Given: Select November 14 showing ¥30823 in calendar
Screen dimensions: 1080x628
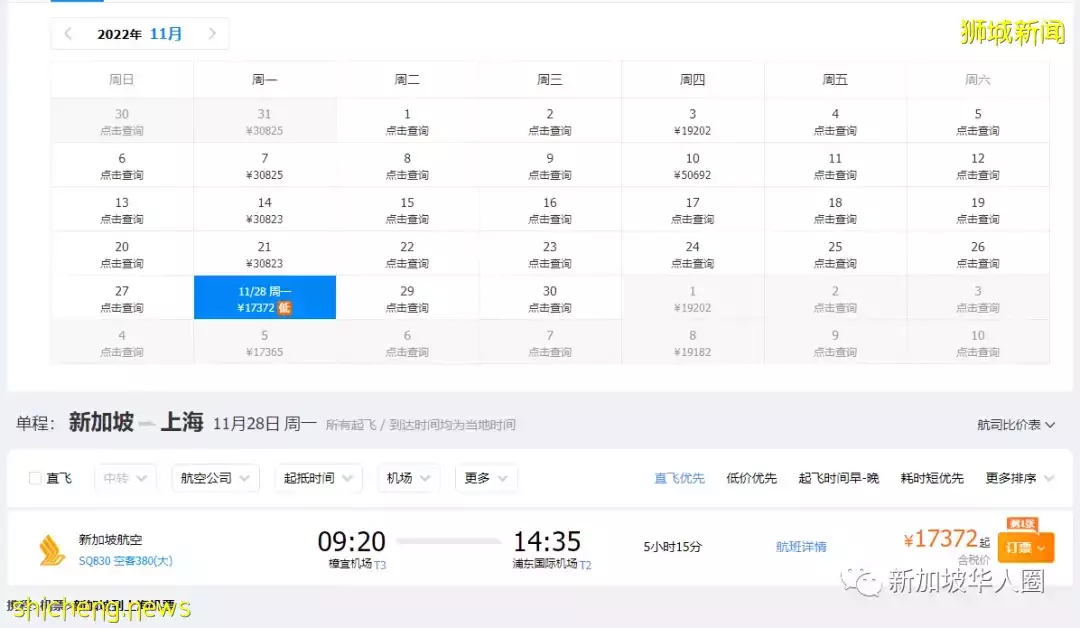Looking at the screenshot, I should 264,208.
